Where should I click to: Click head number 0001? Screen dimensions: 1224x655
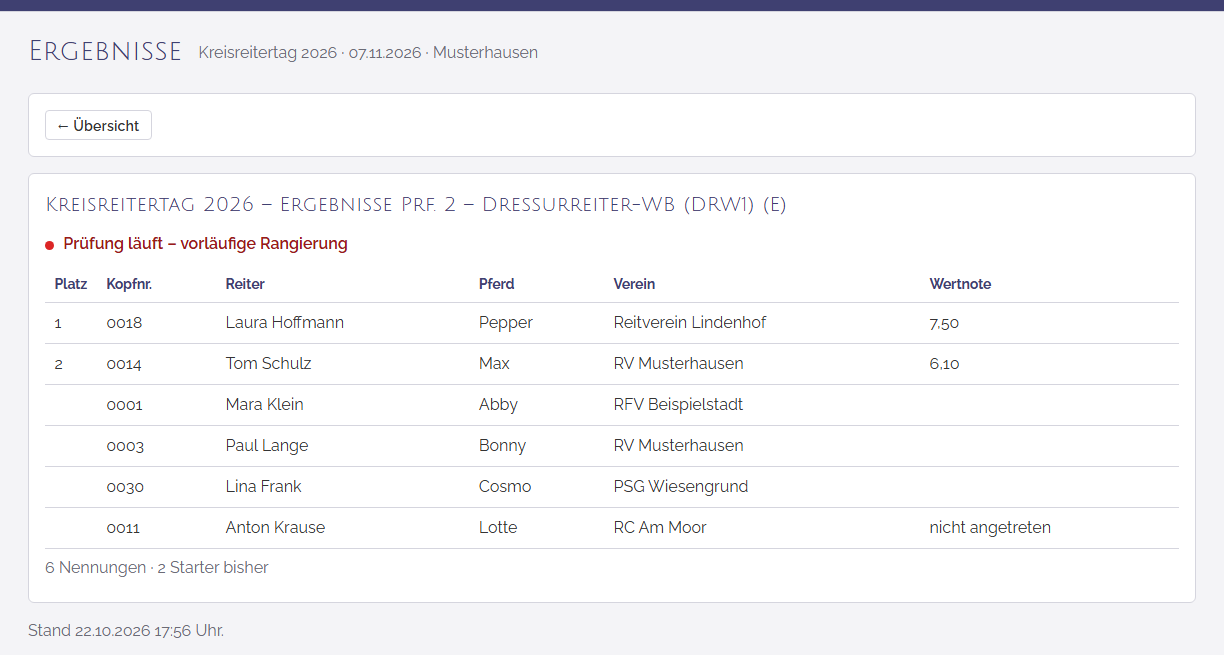[124, 405]
